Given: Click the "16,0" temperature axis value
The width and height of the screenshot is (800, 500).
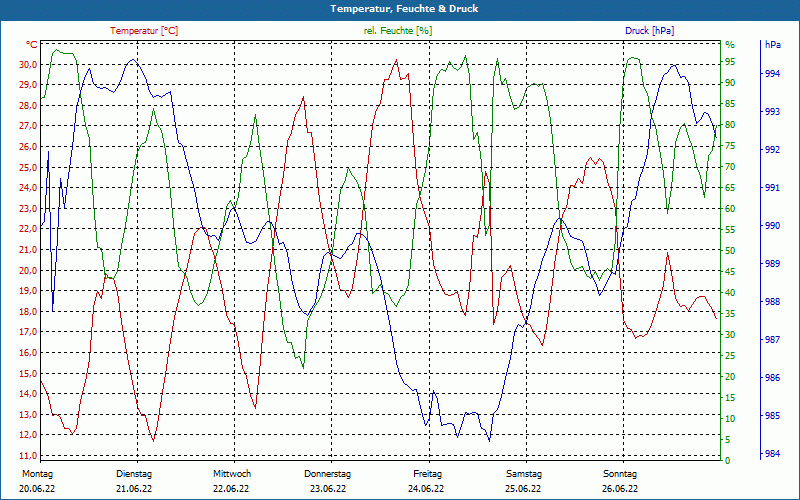Looking at the screenshot, I should [28, 353].
